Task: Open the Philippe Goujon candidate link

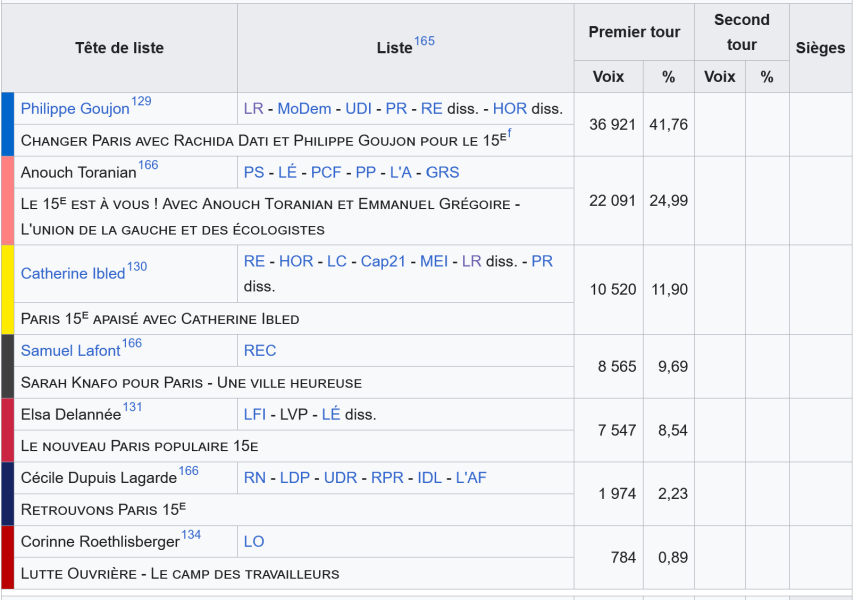Action: 75,109
